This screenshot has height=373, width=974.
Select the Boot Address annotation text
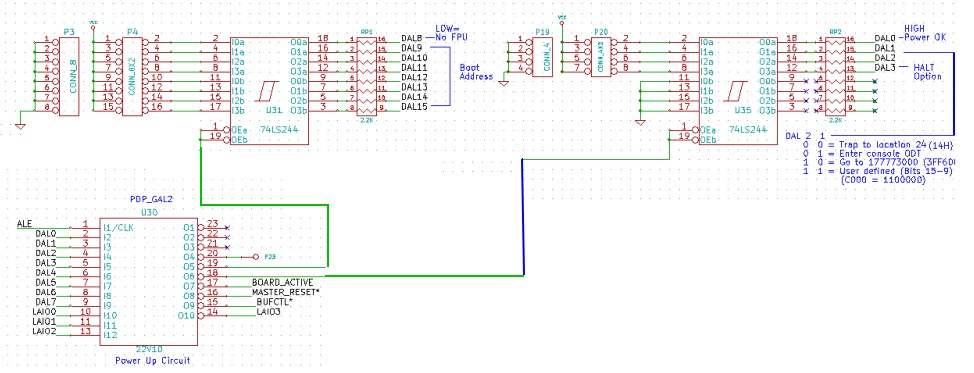[x=476, y=71]
